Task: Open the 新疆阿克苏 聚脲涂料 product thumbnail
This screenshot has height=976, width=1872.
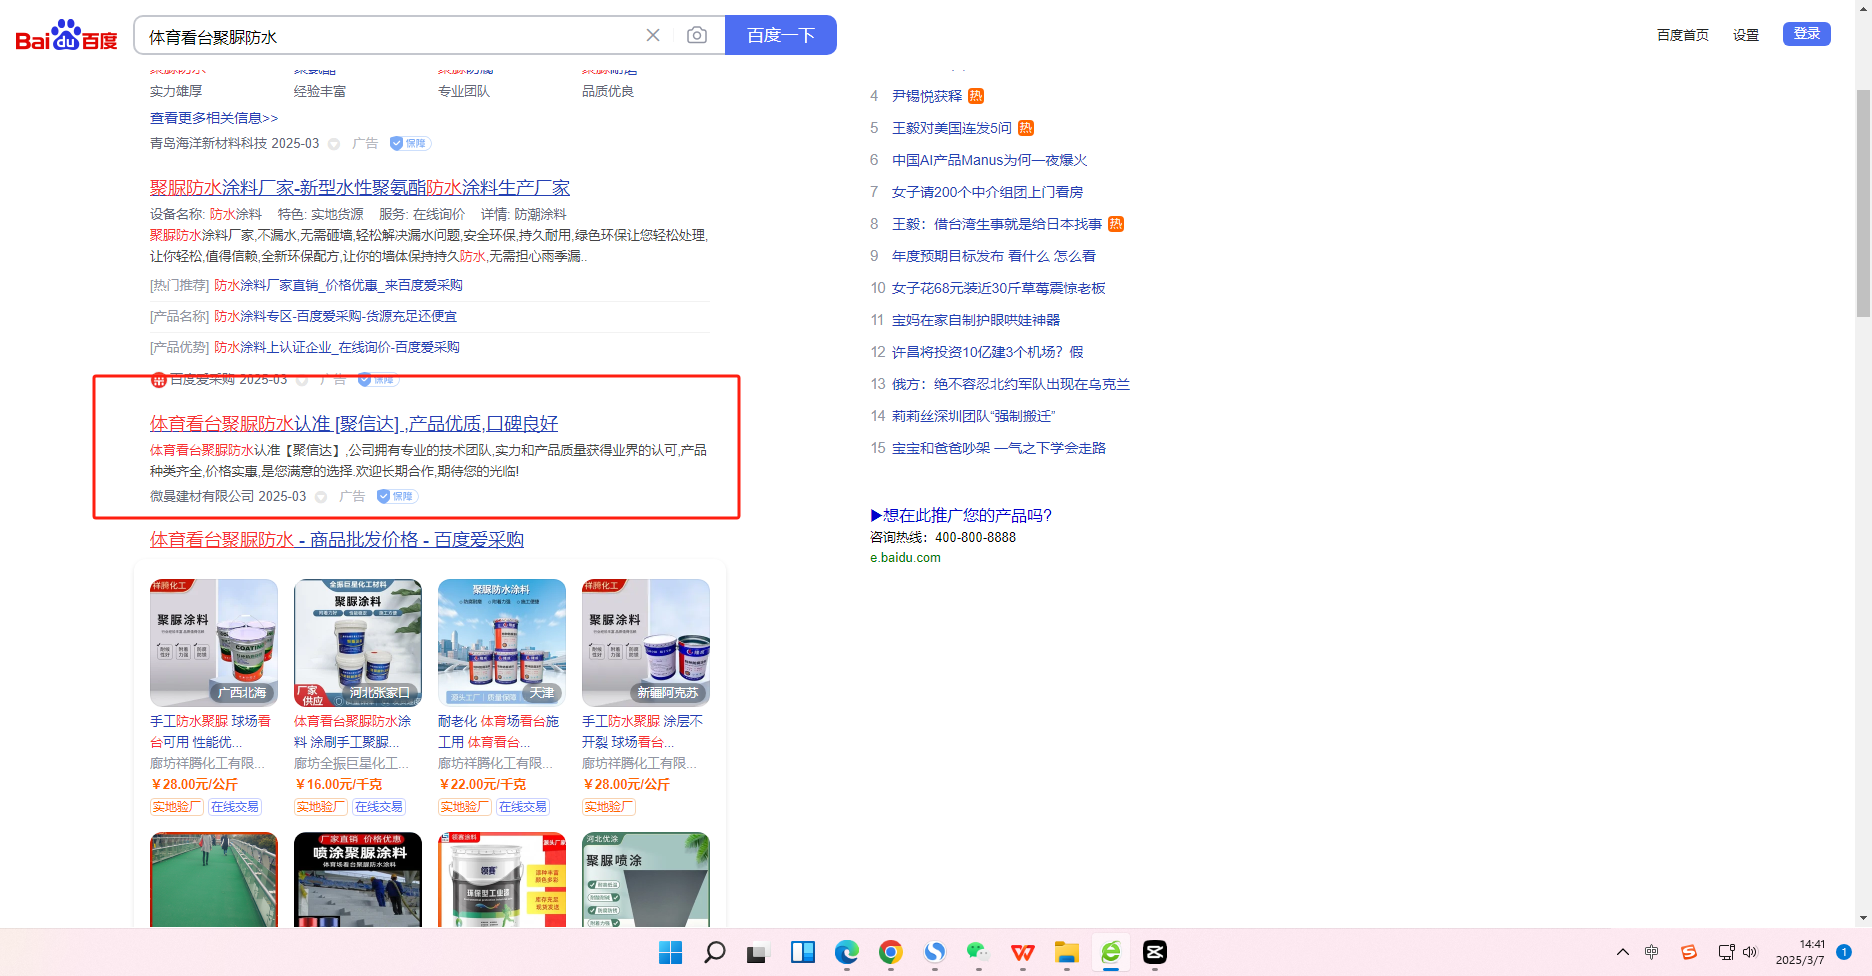Action: pos(646,643)
